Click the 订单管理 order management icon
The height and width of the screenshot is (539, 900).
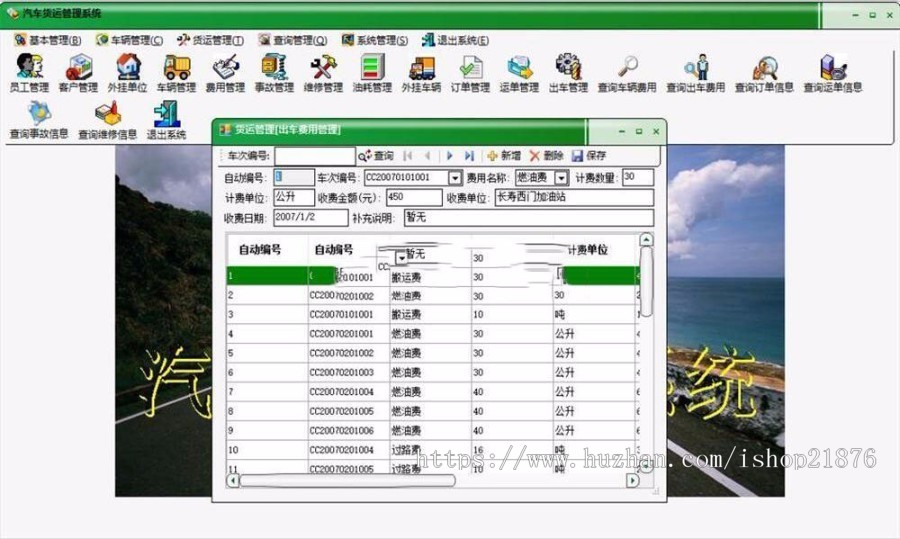[470, 67]
